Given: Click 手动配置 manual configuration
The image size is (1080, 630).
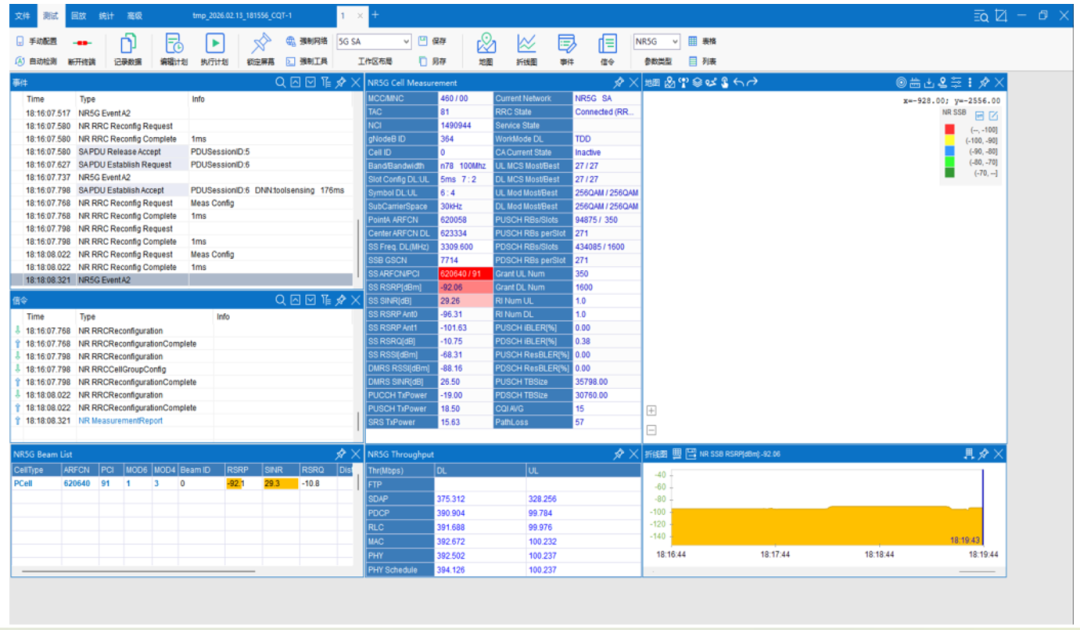Looking at the screenshot, I should [x=36, y=41].
